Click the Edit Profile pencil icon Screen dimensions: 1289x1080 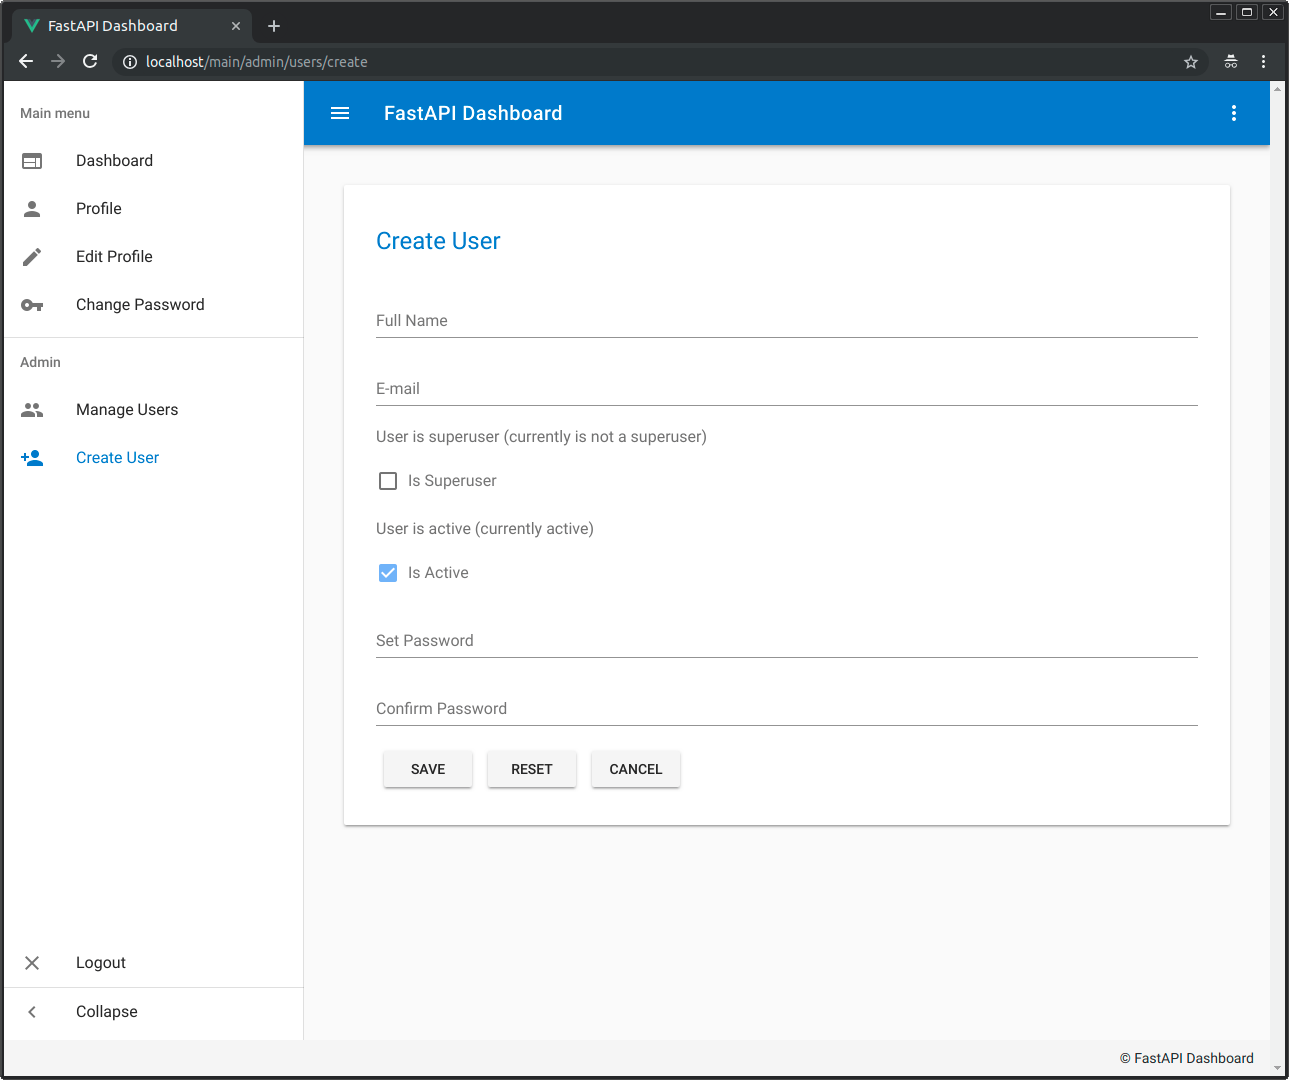point(32,256)
